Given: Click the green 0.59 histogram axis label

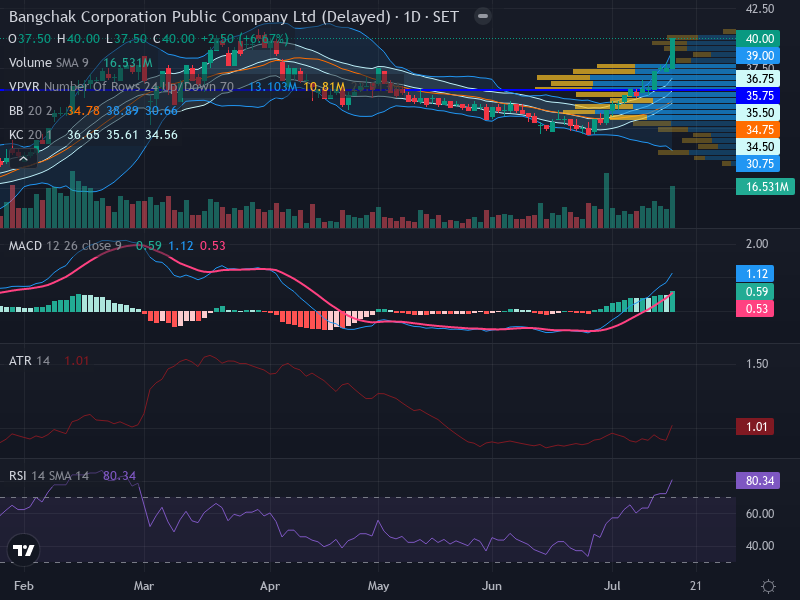Looking at the screenshot, I should tap(755, 291).
